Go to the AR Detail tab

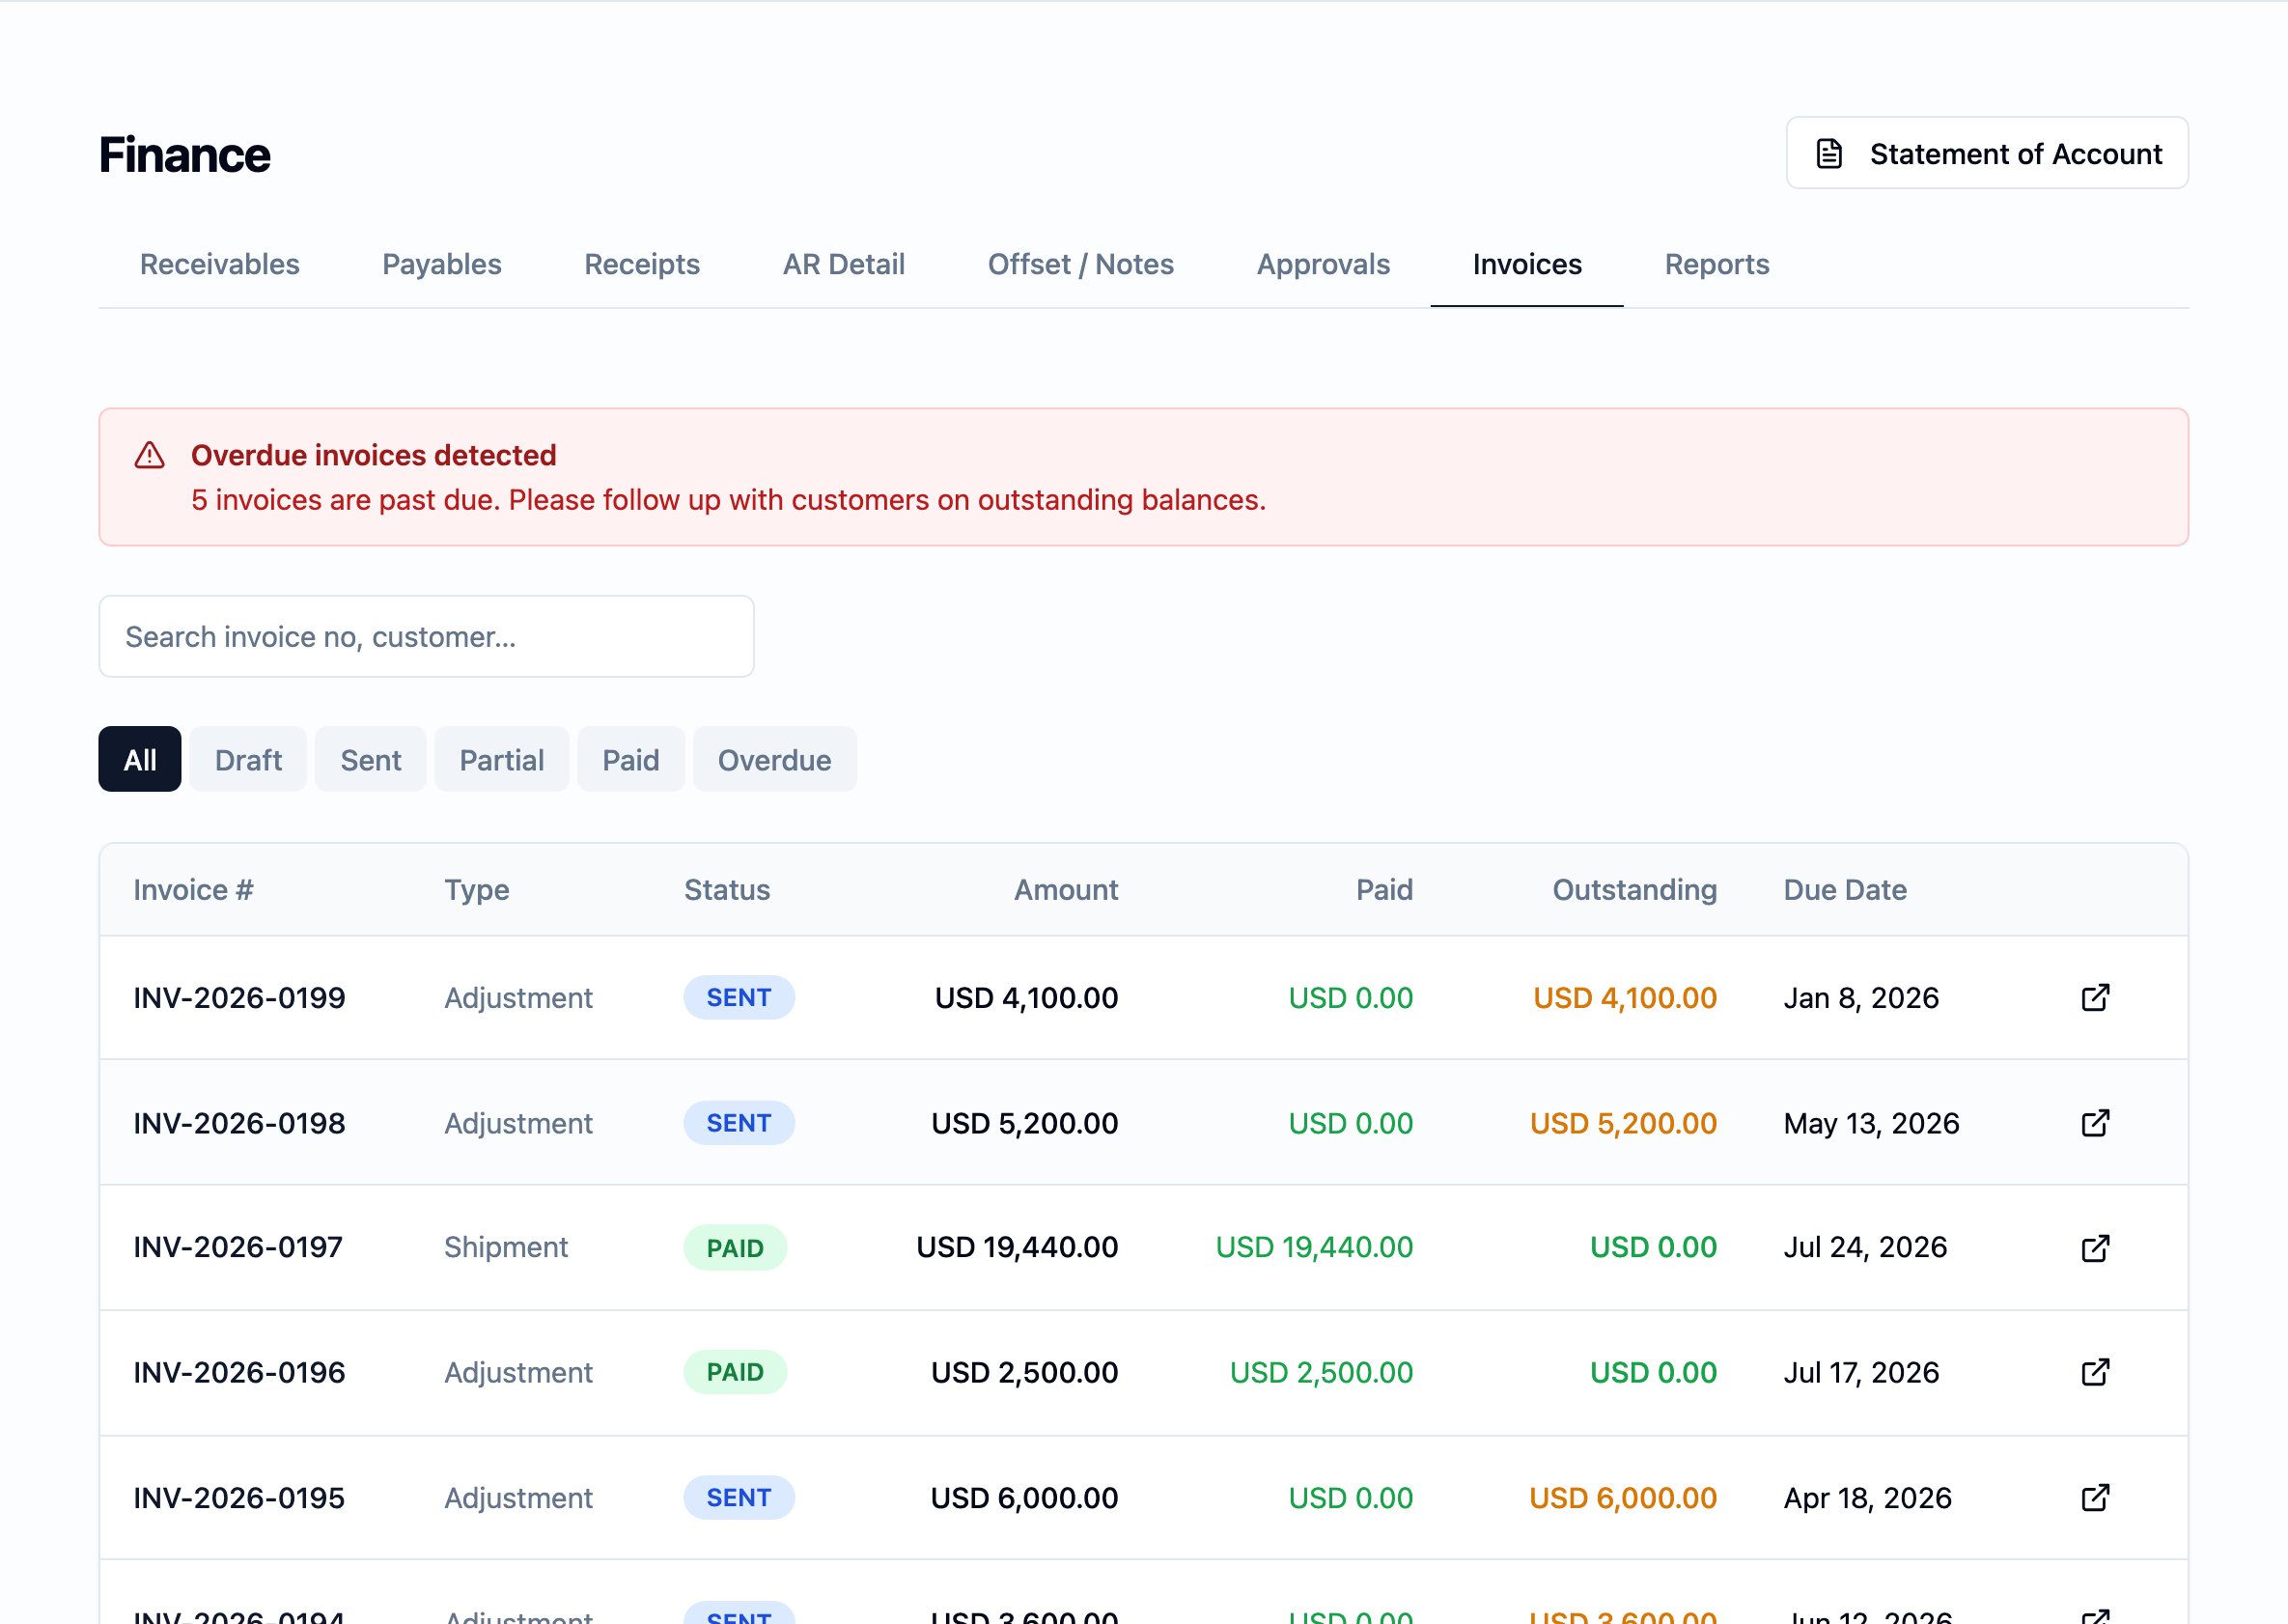[844, 264]
